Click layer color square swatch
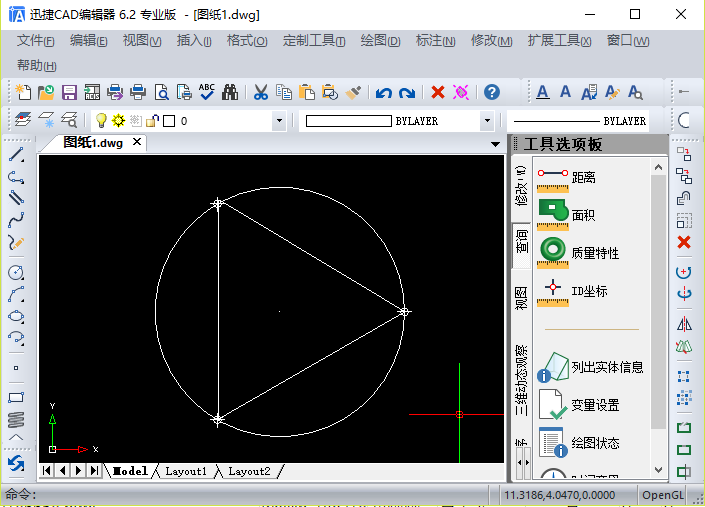This screenshot has height=507, width=705. tap(169, 121)
